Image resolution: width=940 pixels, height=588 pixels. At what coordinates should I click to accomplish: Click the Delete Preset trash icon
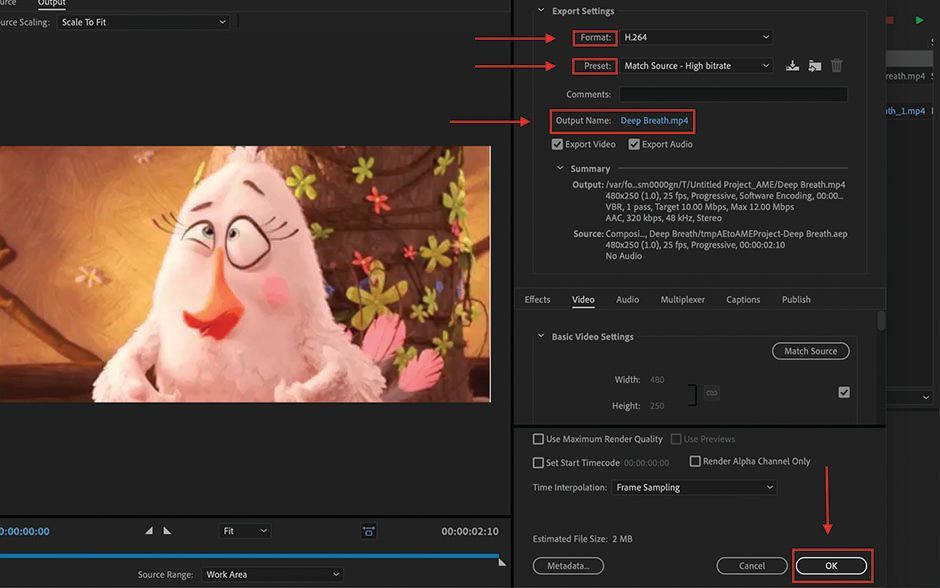pyautogui.click(x=837, y=64)
